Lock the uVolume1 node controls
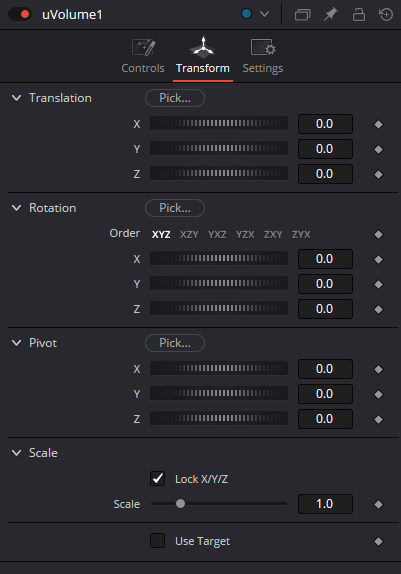401x574 pixels. (x=359, y=15)
